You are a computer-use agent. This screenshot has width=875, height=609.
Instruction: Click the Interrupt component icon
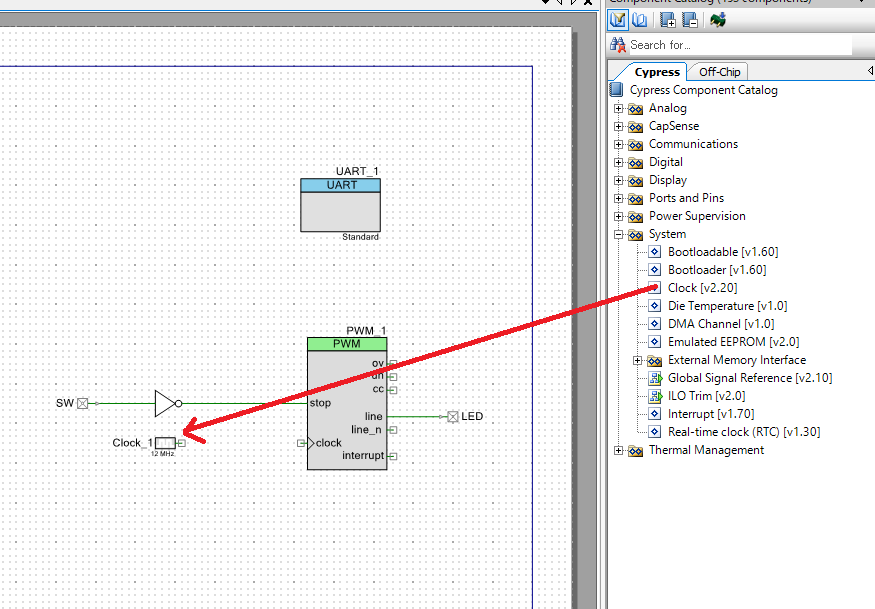(x=655, y=414)
